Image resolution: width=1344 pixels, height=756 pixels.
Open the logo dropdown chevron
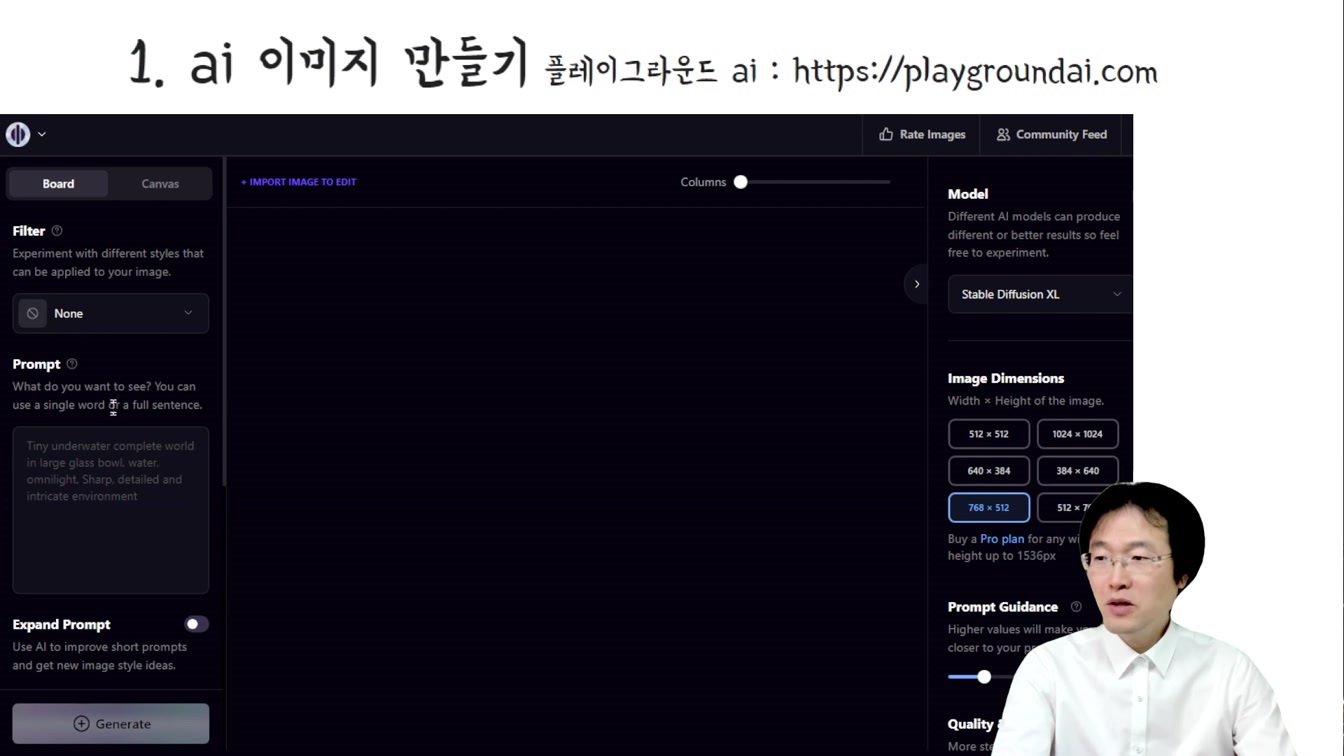[42, 134]
